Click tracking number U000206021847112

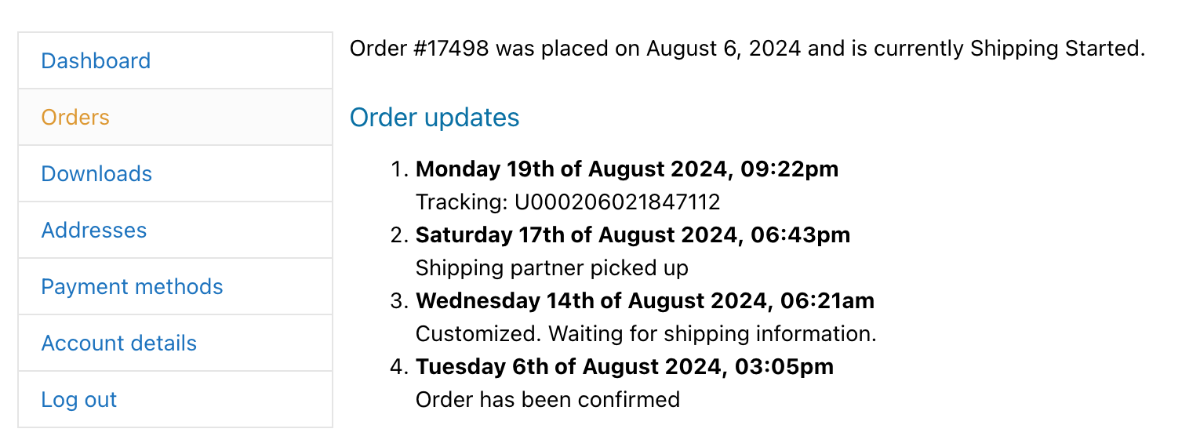click(618, 202)
